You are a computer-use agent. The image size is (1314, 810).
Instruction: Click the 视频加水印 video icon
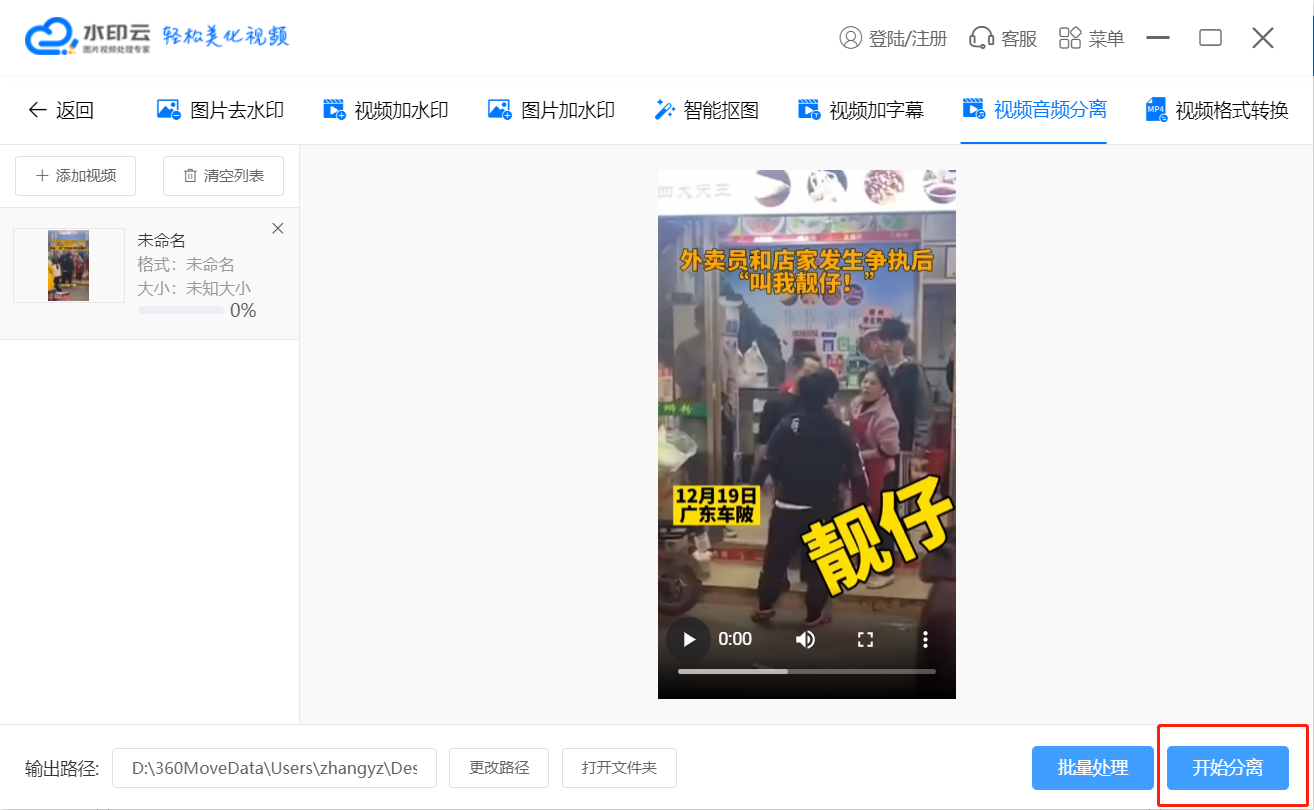click(x=334, y=110)
